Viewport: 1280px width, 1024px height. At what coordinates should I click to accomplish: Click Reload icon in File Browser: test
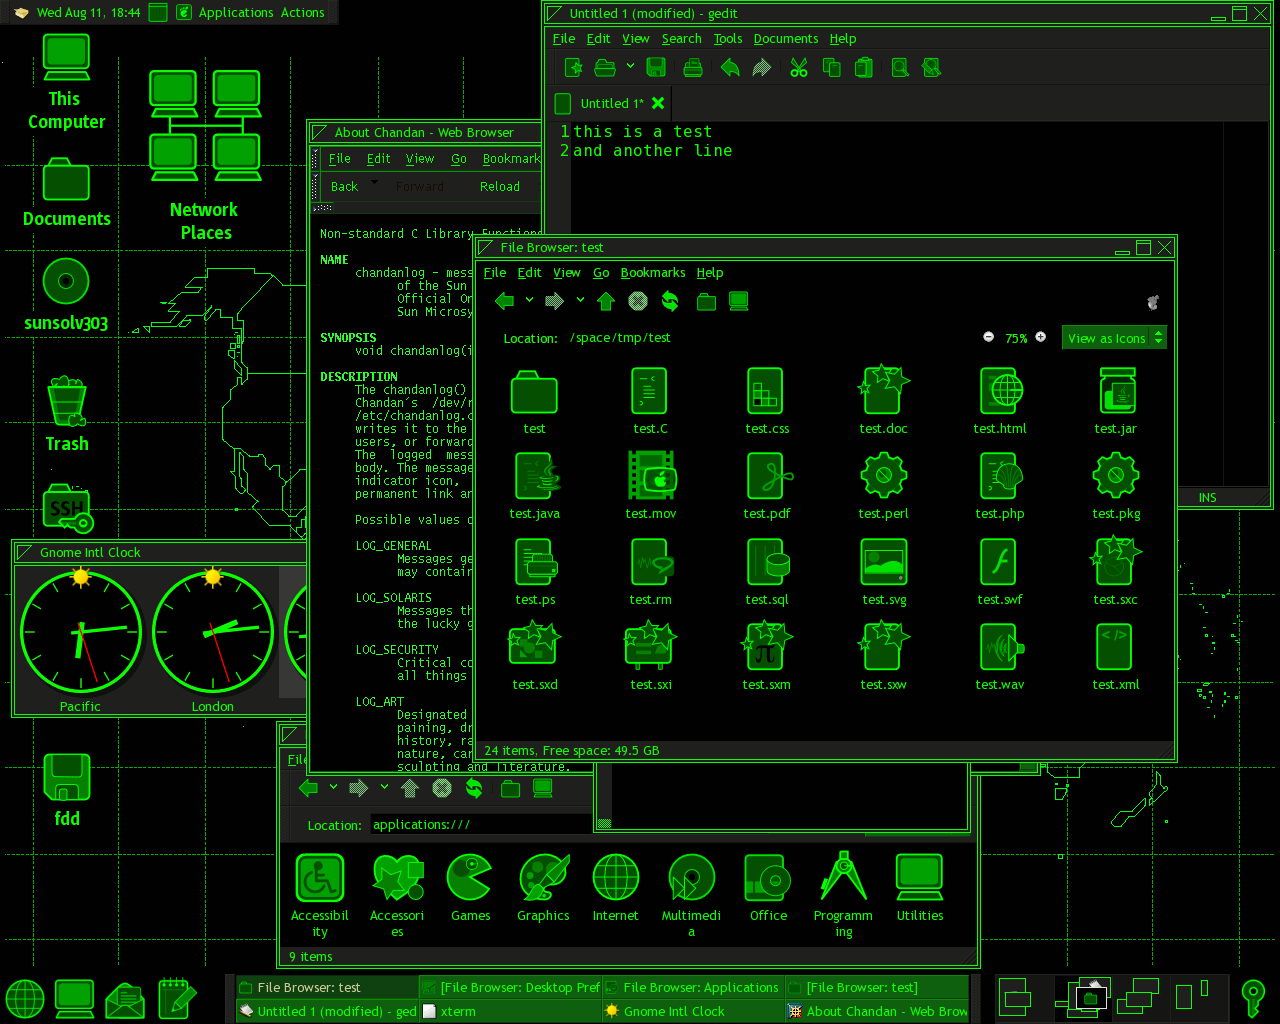pyautogui.click(x=670, y=301)
